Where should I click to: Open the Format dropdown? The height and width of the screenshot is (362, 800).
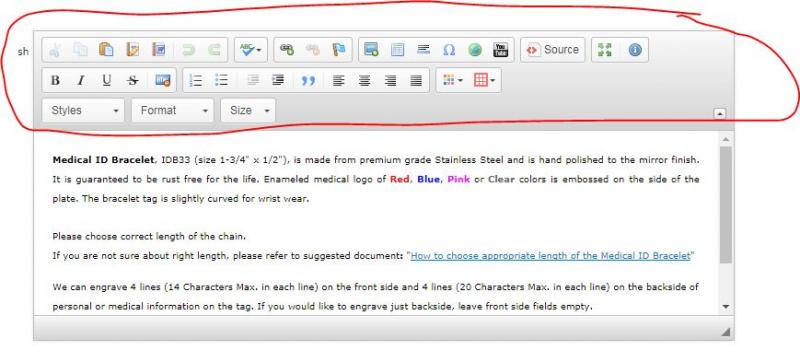pyautogui.click(x=172, y=110)
